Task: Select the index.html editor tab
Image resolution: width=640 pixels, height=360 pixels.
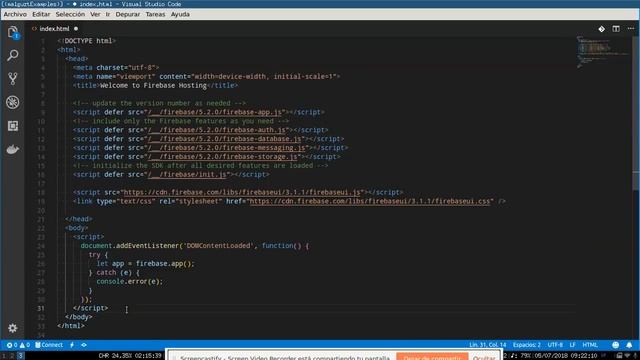Action: (x=54, y=29)
